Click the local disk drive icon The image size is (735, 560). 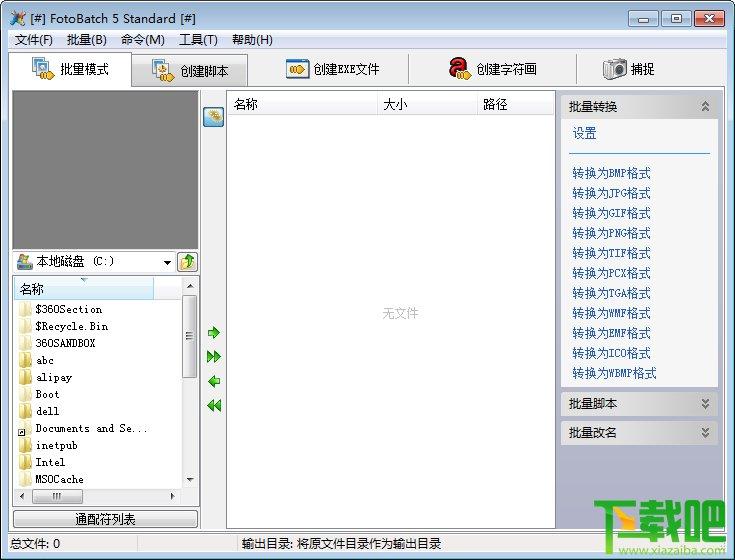(x=24, y=261)
